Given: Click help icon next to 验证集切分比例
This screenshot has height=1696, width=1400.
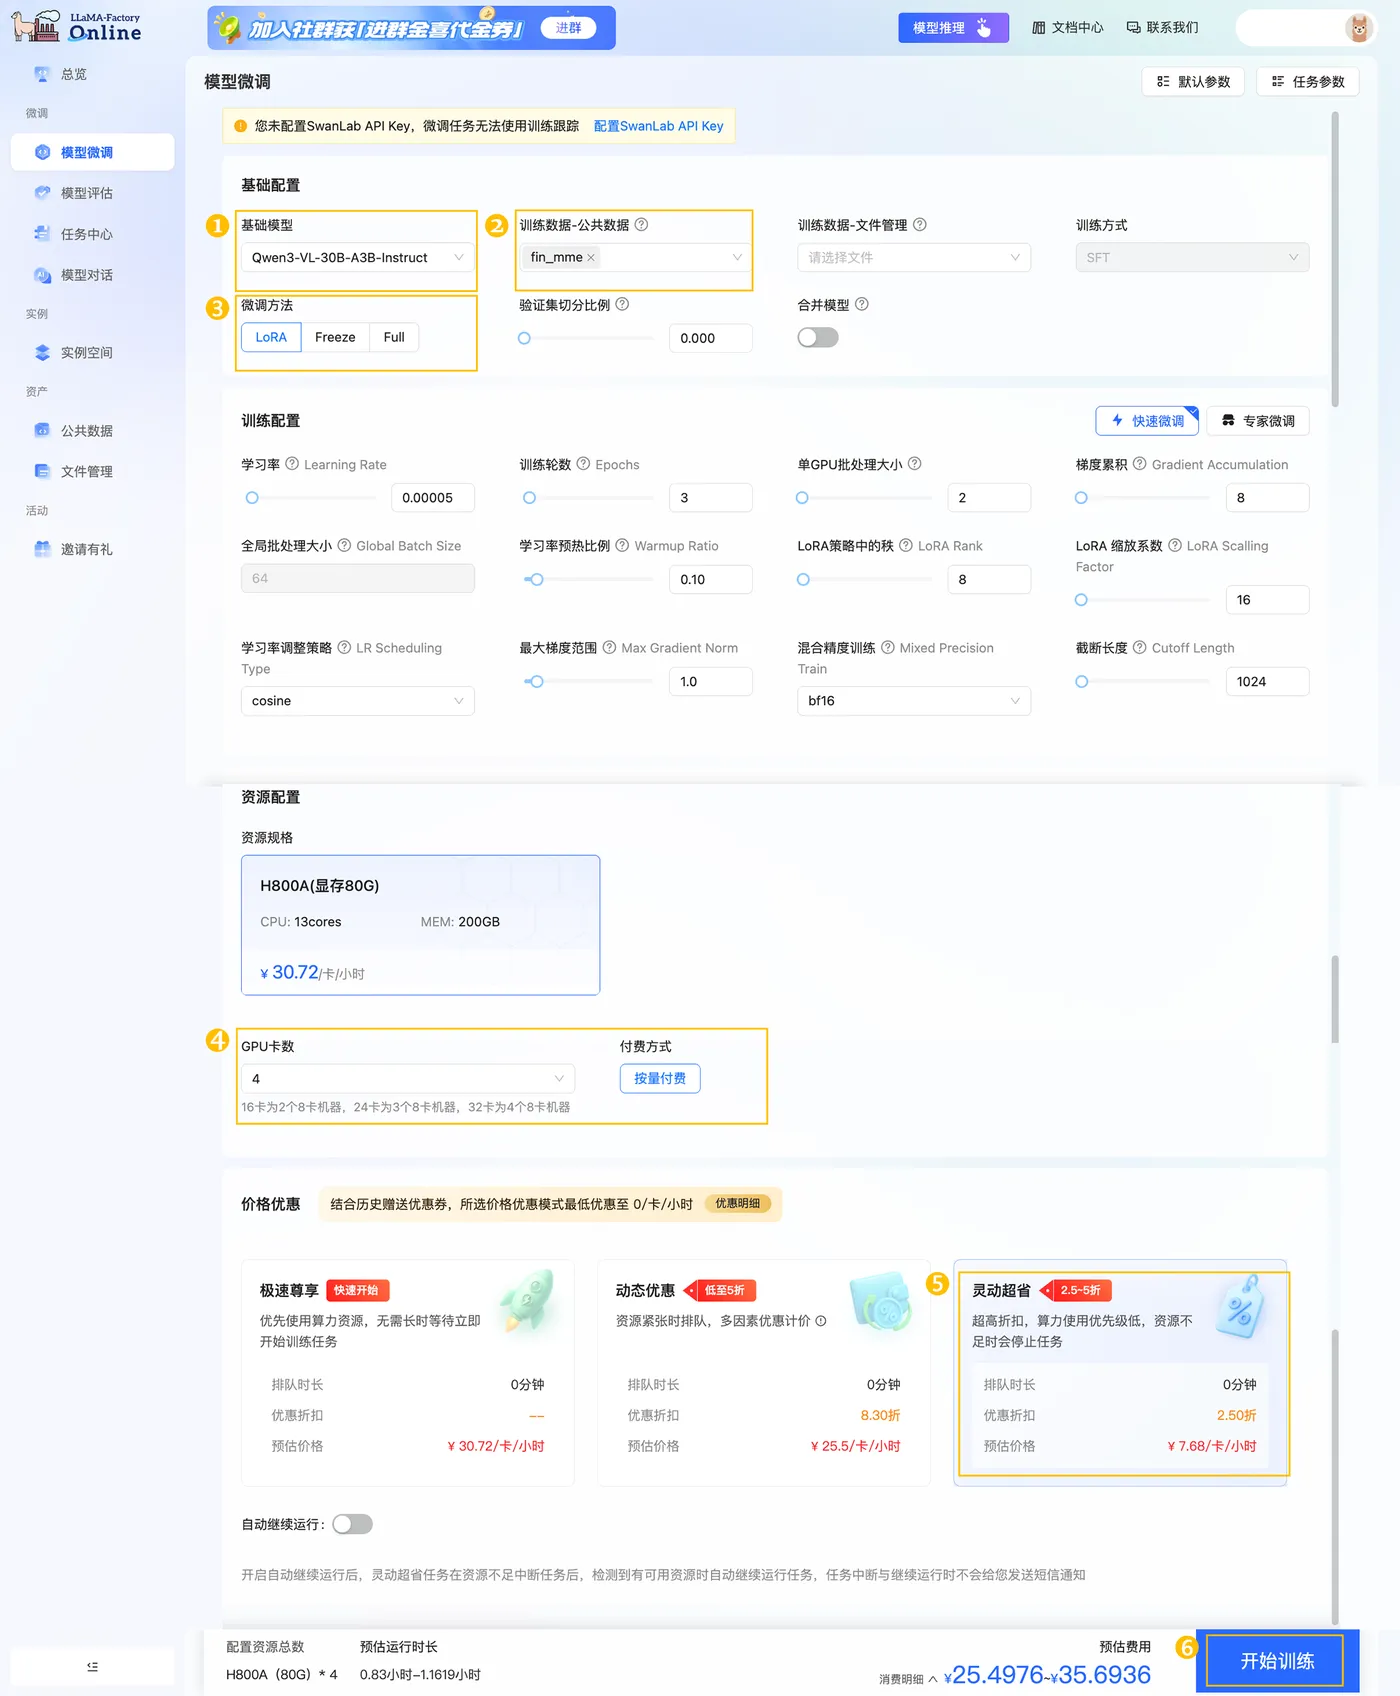Looking at the screenshot, I should (x=622, y=305).
